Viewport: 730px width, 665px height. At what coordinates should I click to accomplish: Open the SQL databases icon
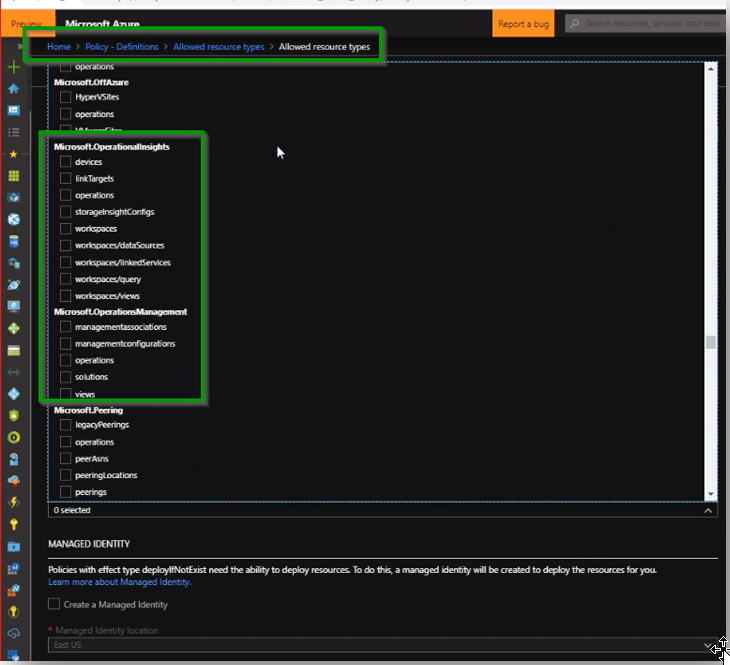click(14, 241)
